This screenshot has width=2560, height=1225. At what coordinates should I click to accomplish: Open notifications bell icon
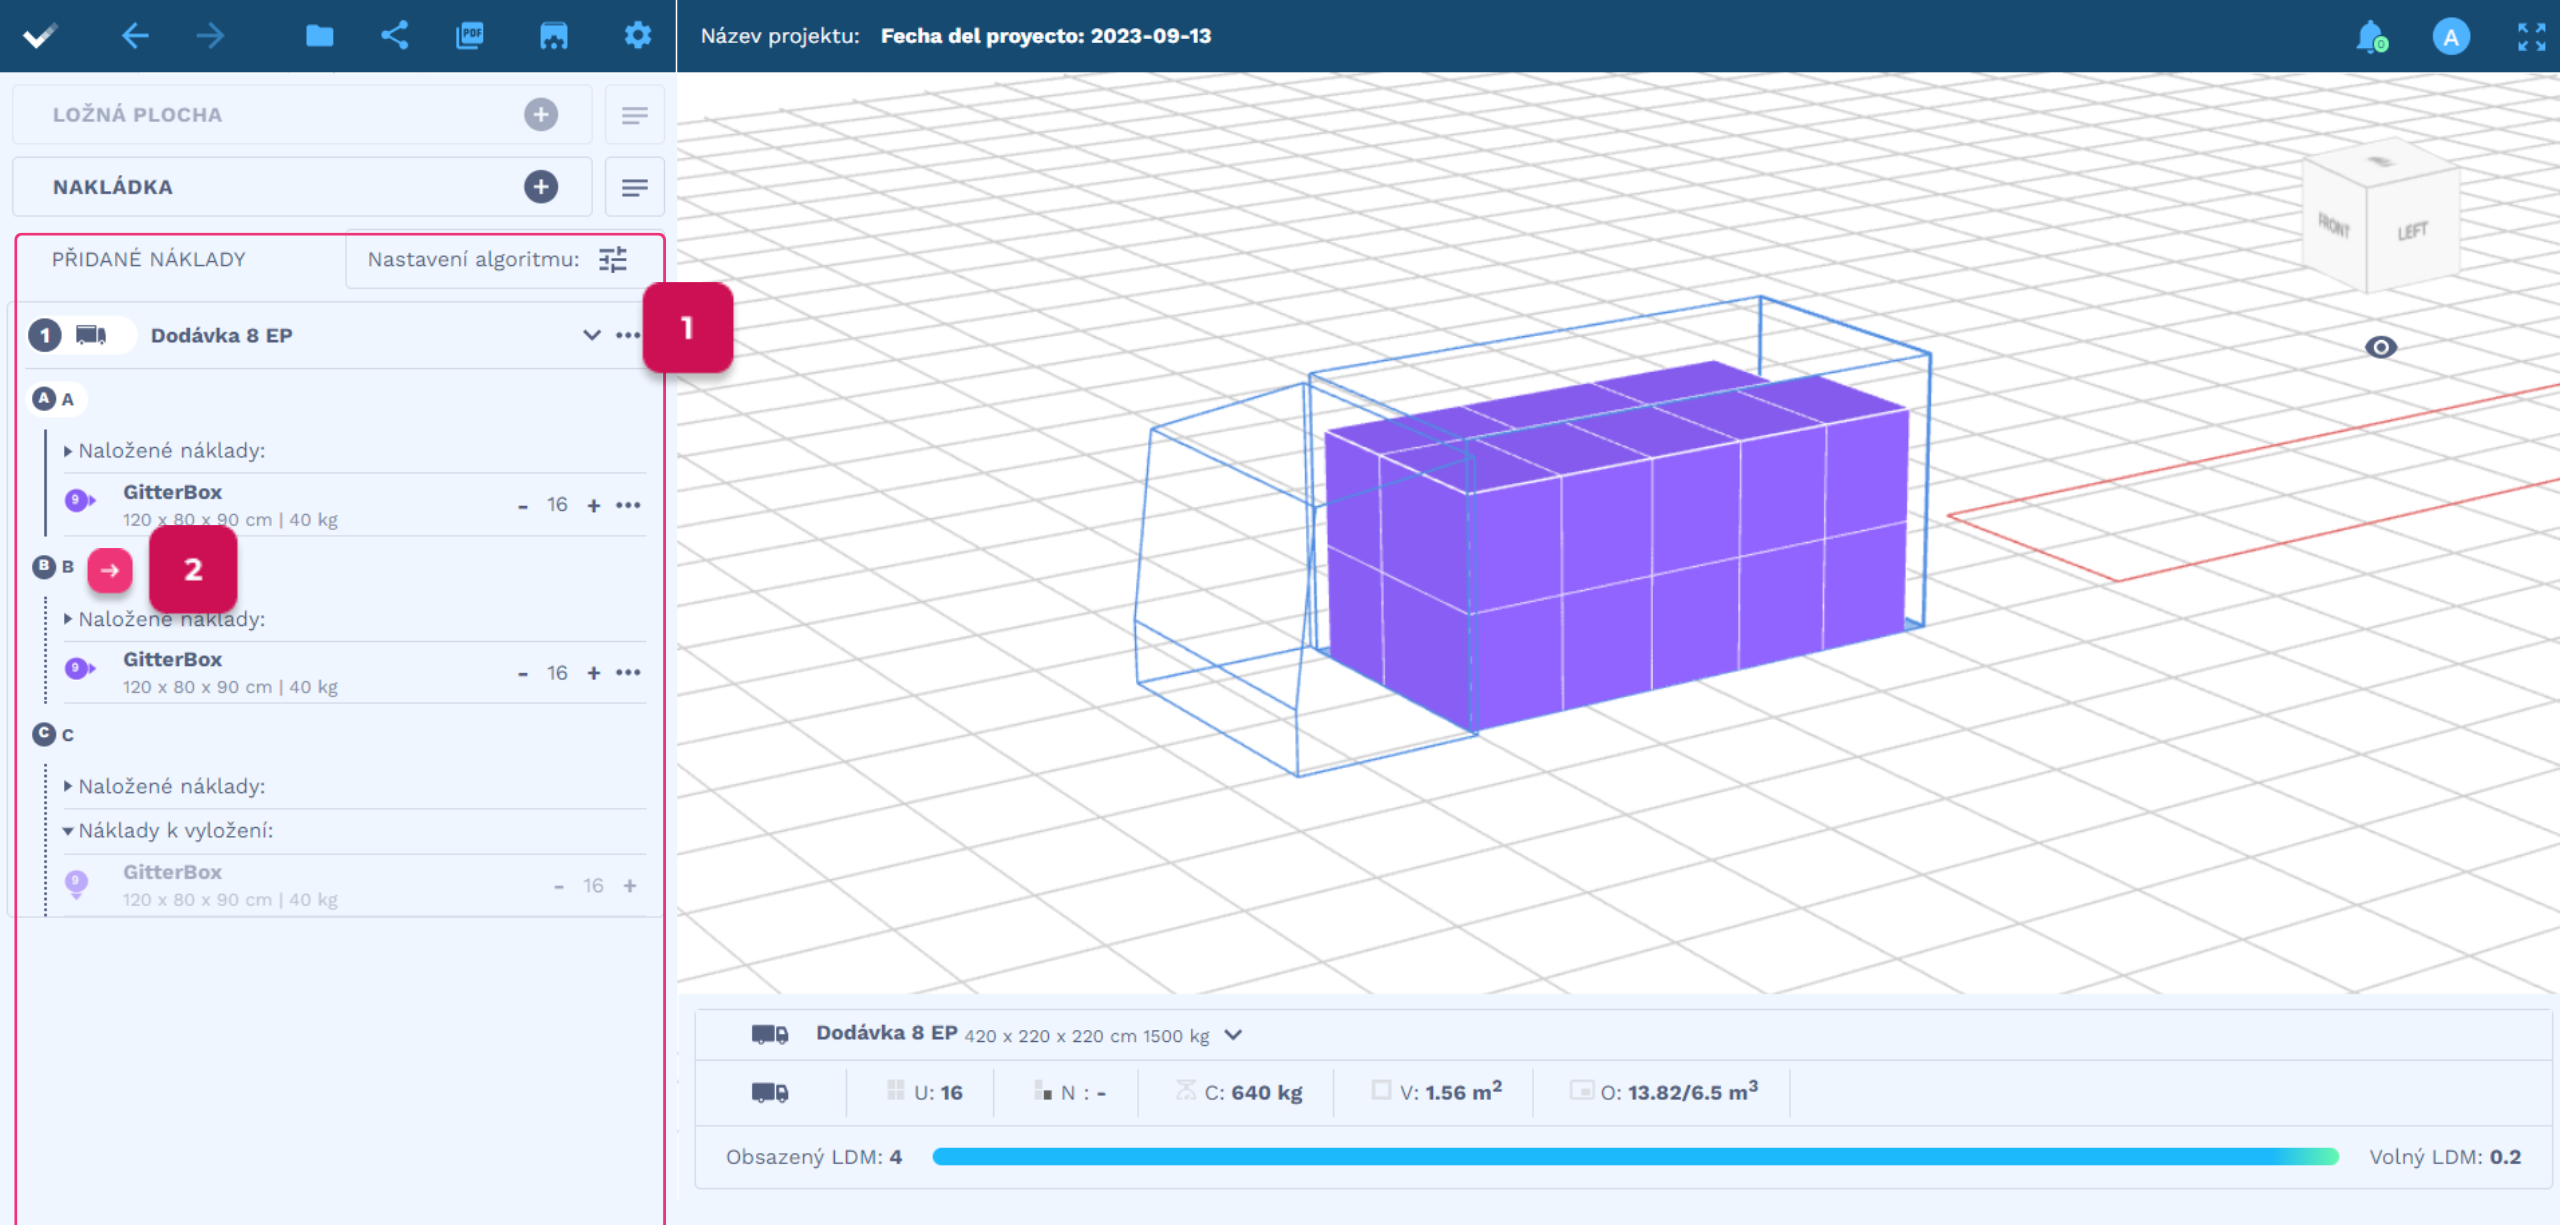pyautogui.click(x=2370, y=37)
